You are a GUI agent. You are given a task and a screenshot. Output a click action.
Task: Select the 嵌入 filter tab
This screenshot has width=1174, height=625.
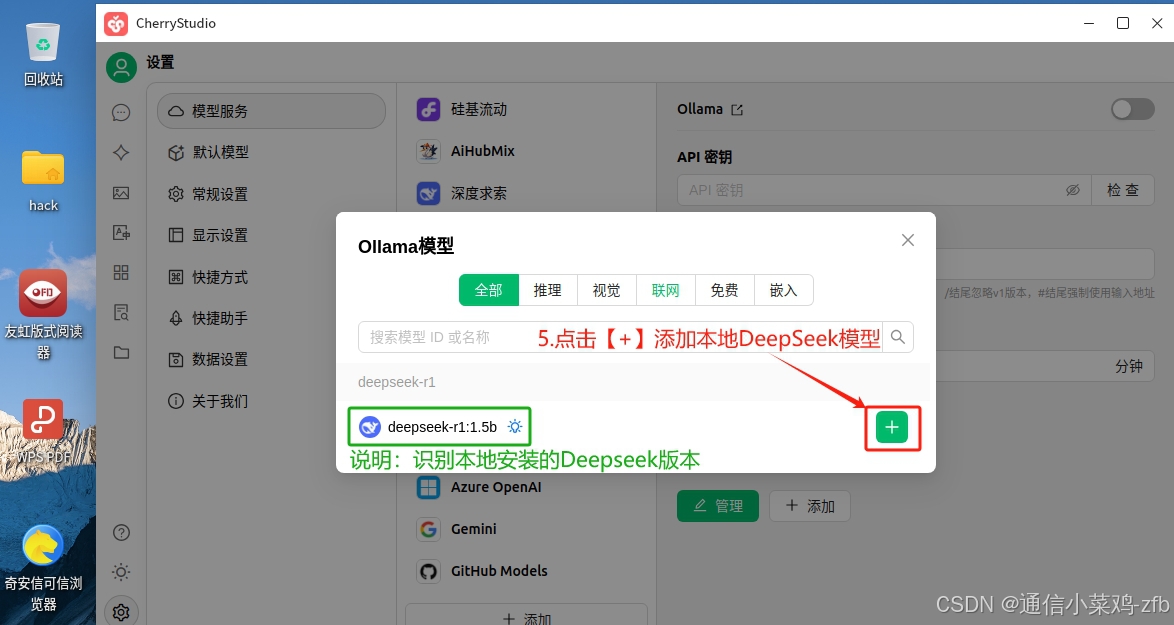click(x=784, y=290)
